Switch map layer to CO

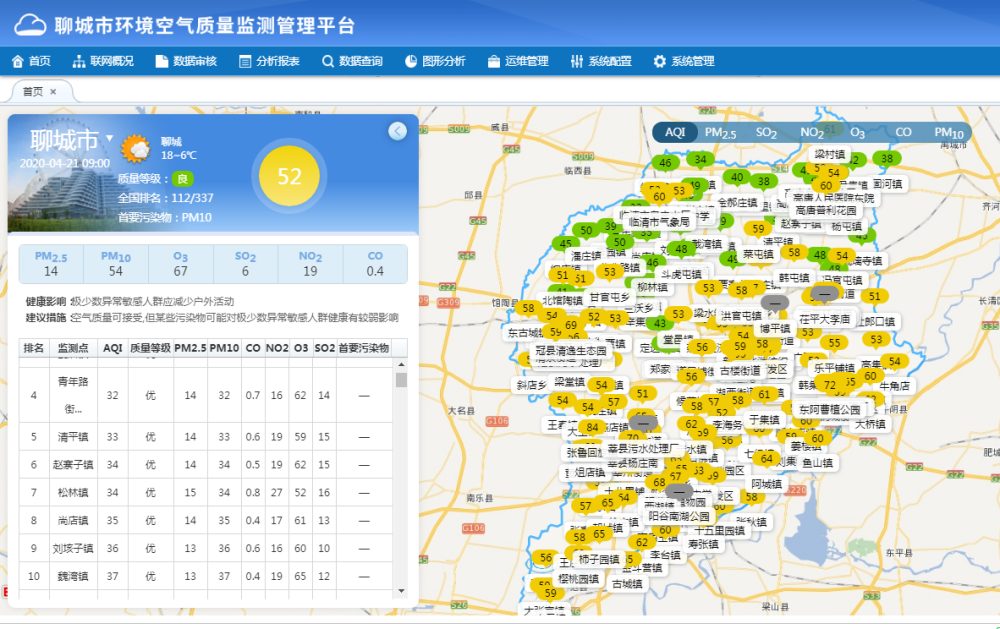(903, 132)
